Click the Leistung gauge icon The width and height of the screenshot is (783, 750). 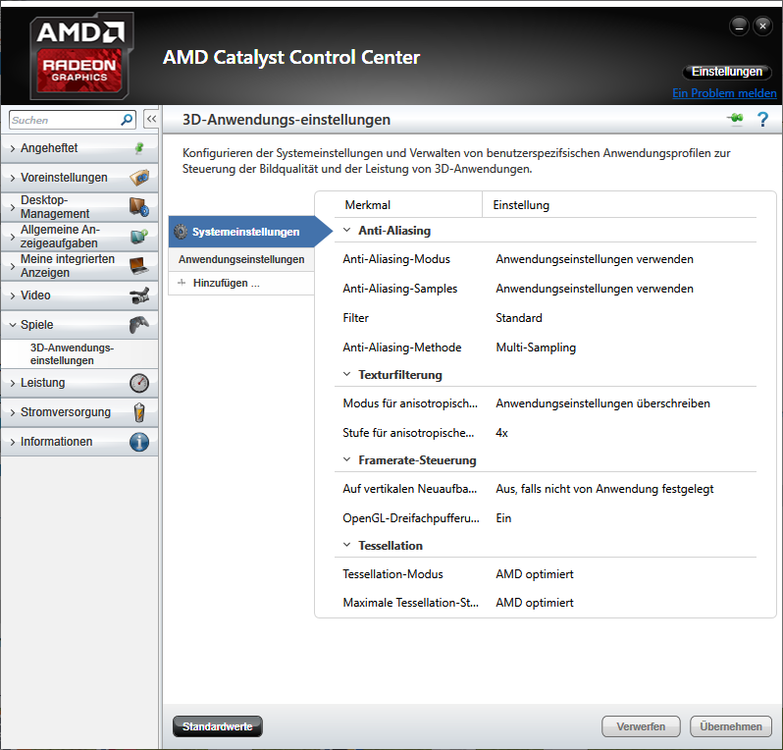(139, 383)
